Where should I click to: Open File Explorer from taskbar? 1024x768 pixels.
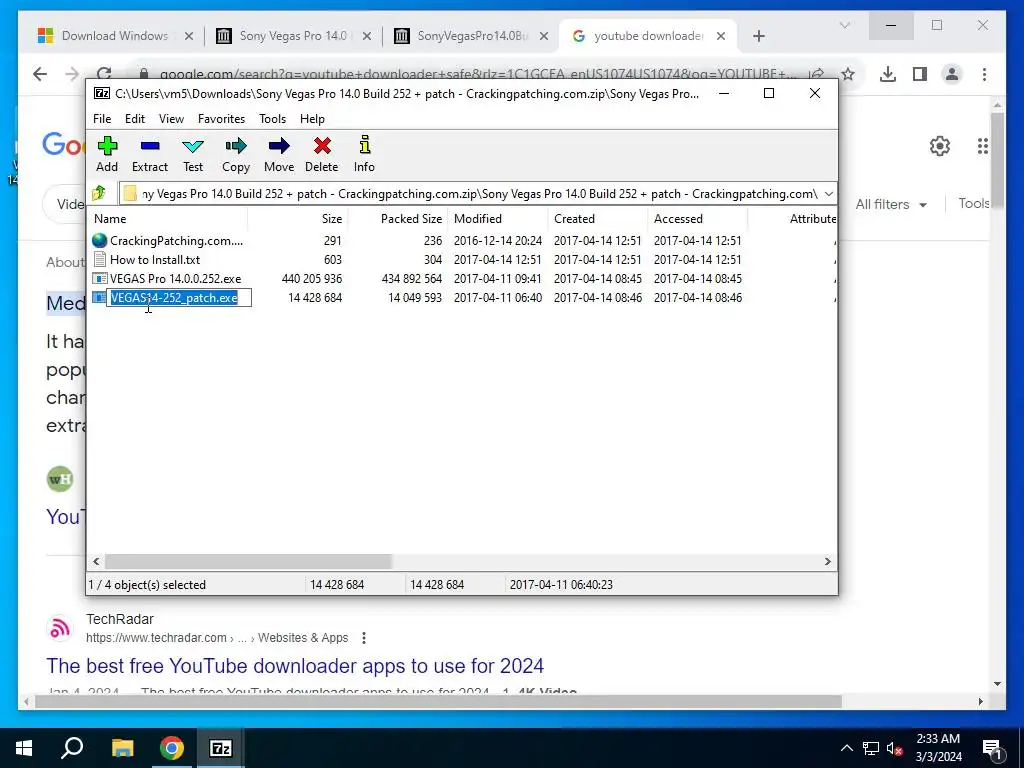122,748
